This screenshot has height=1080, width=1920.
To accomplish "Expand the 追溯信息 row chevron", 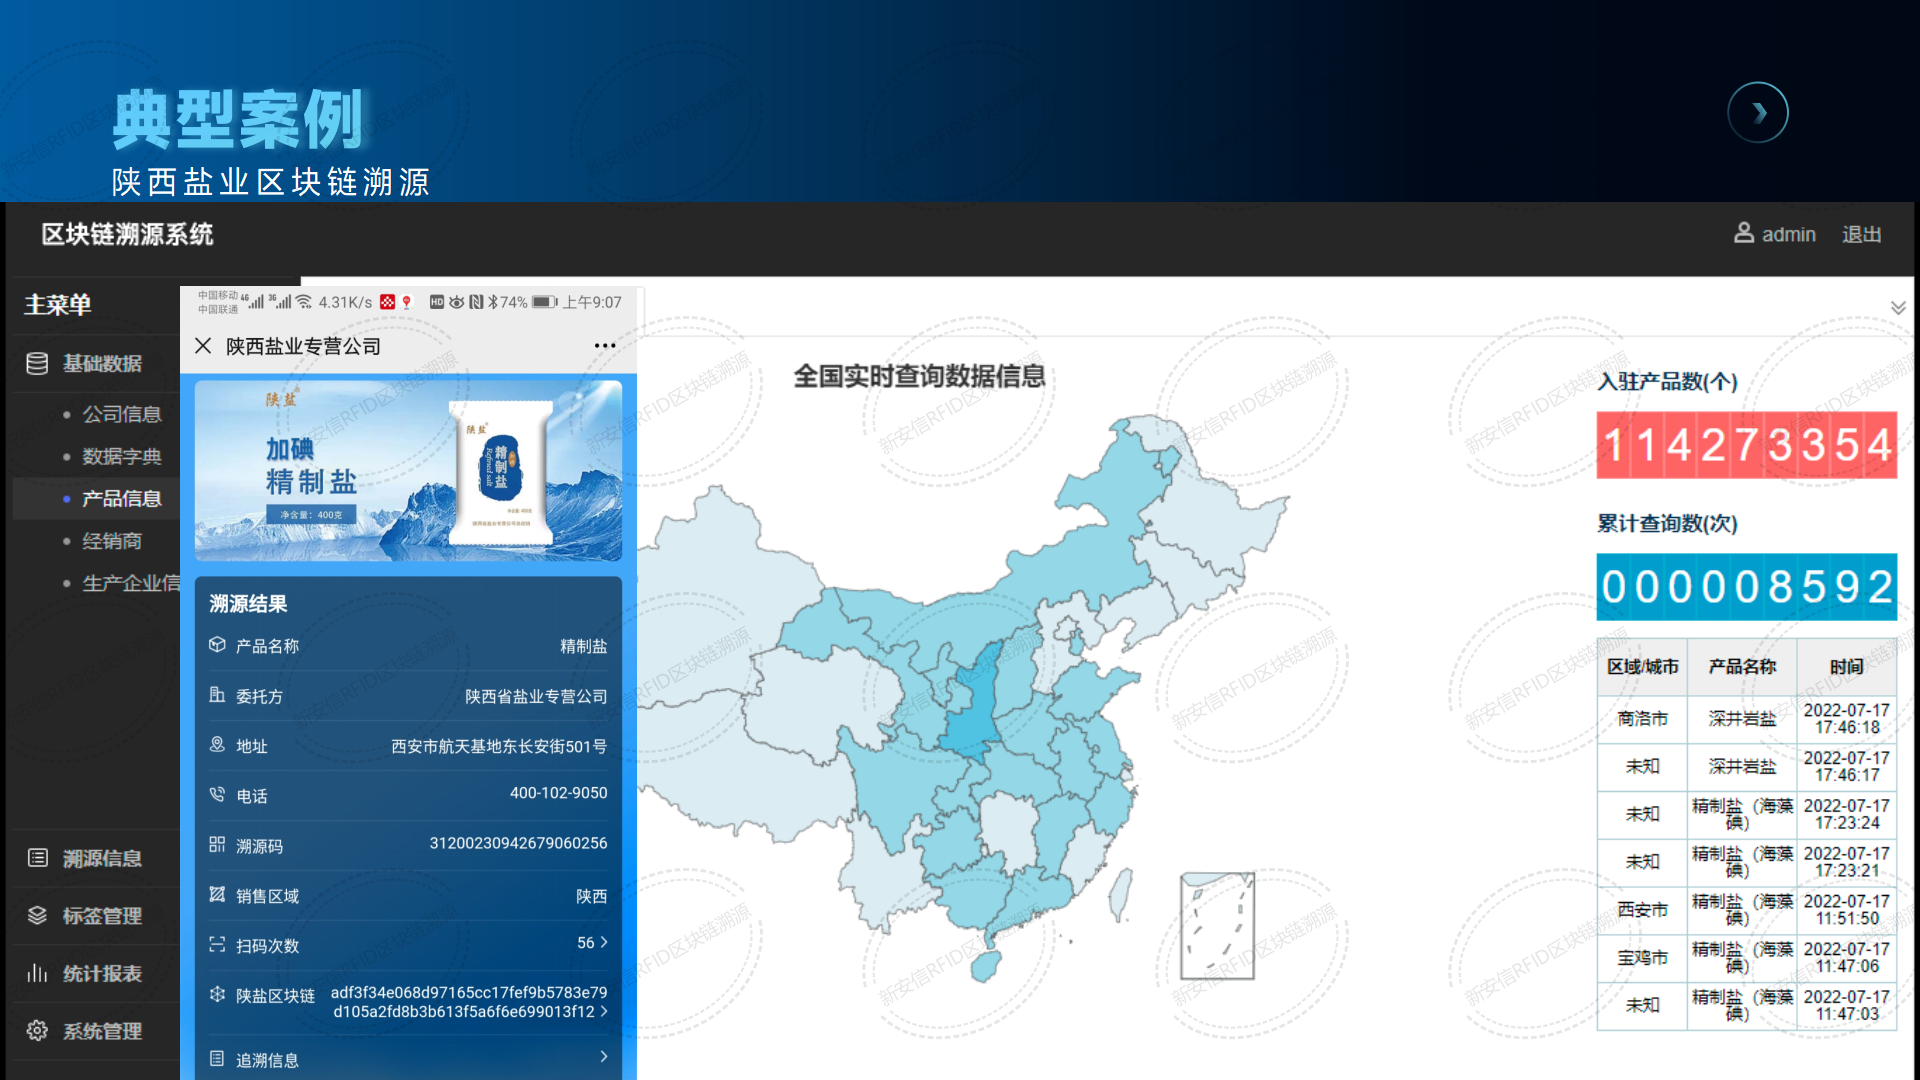I will pyautogui.click(x=604, y=1057).
